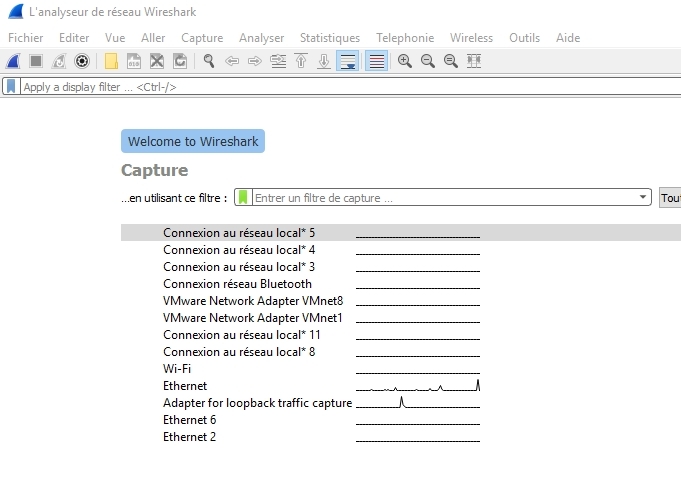The height and width of the screenshot is (481, 681).
Task: Open the Fichier menu
Action: point(26,38)
